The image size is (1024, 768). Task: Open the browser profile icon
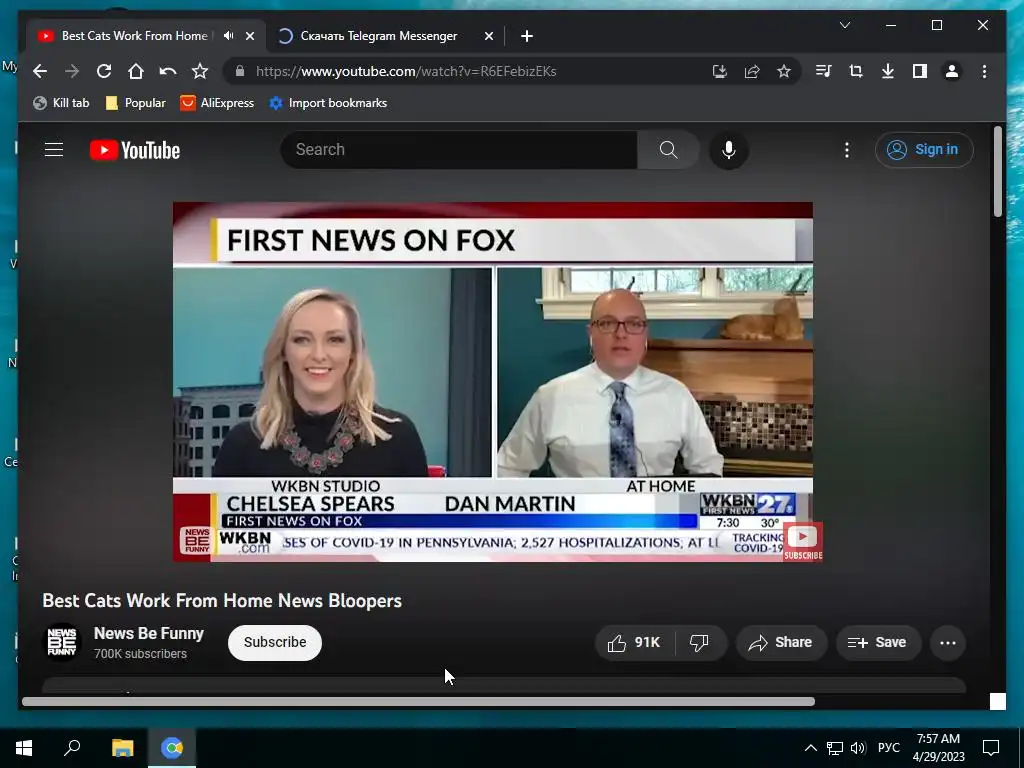[952, 71]
